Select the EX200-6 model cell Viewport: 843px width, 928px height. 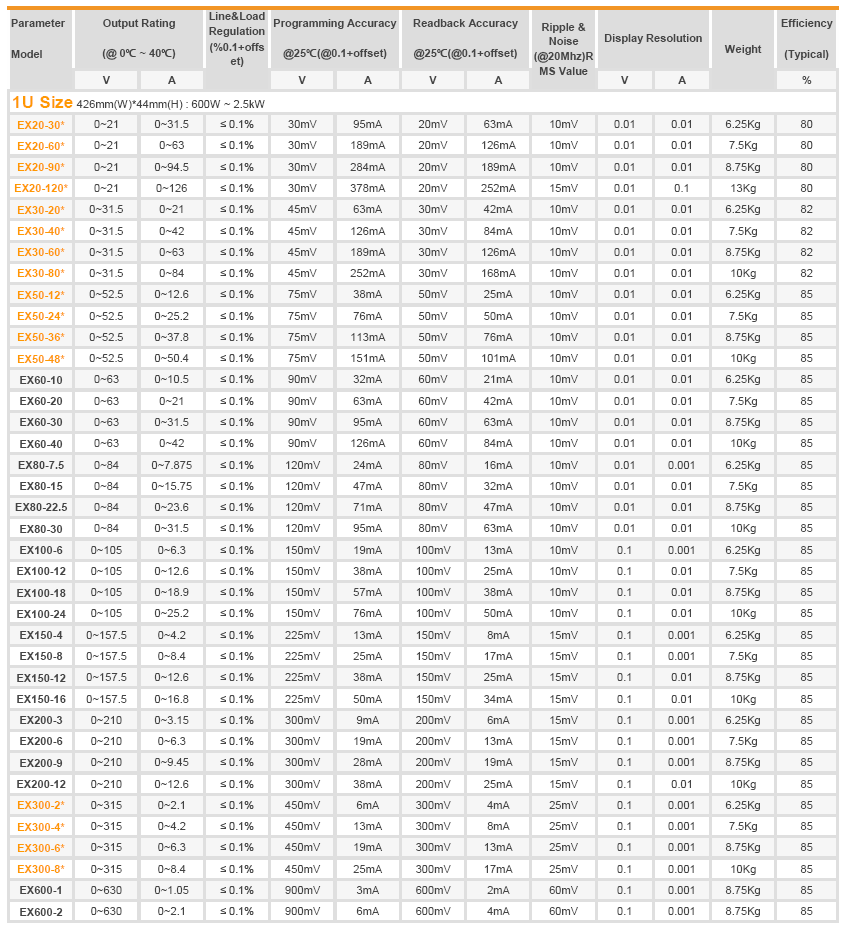[x=41, y=741]
